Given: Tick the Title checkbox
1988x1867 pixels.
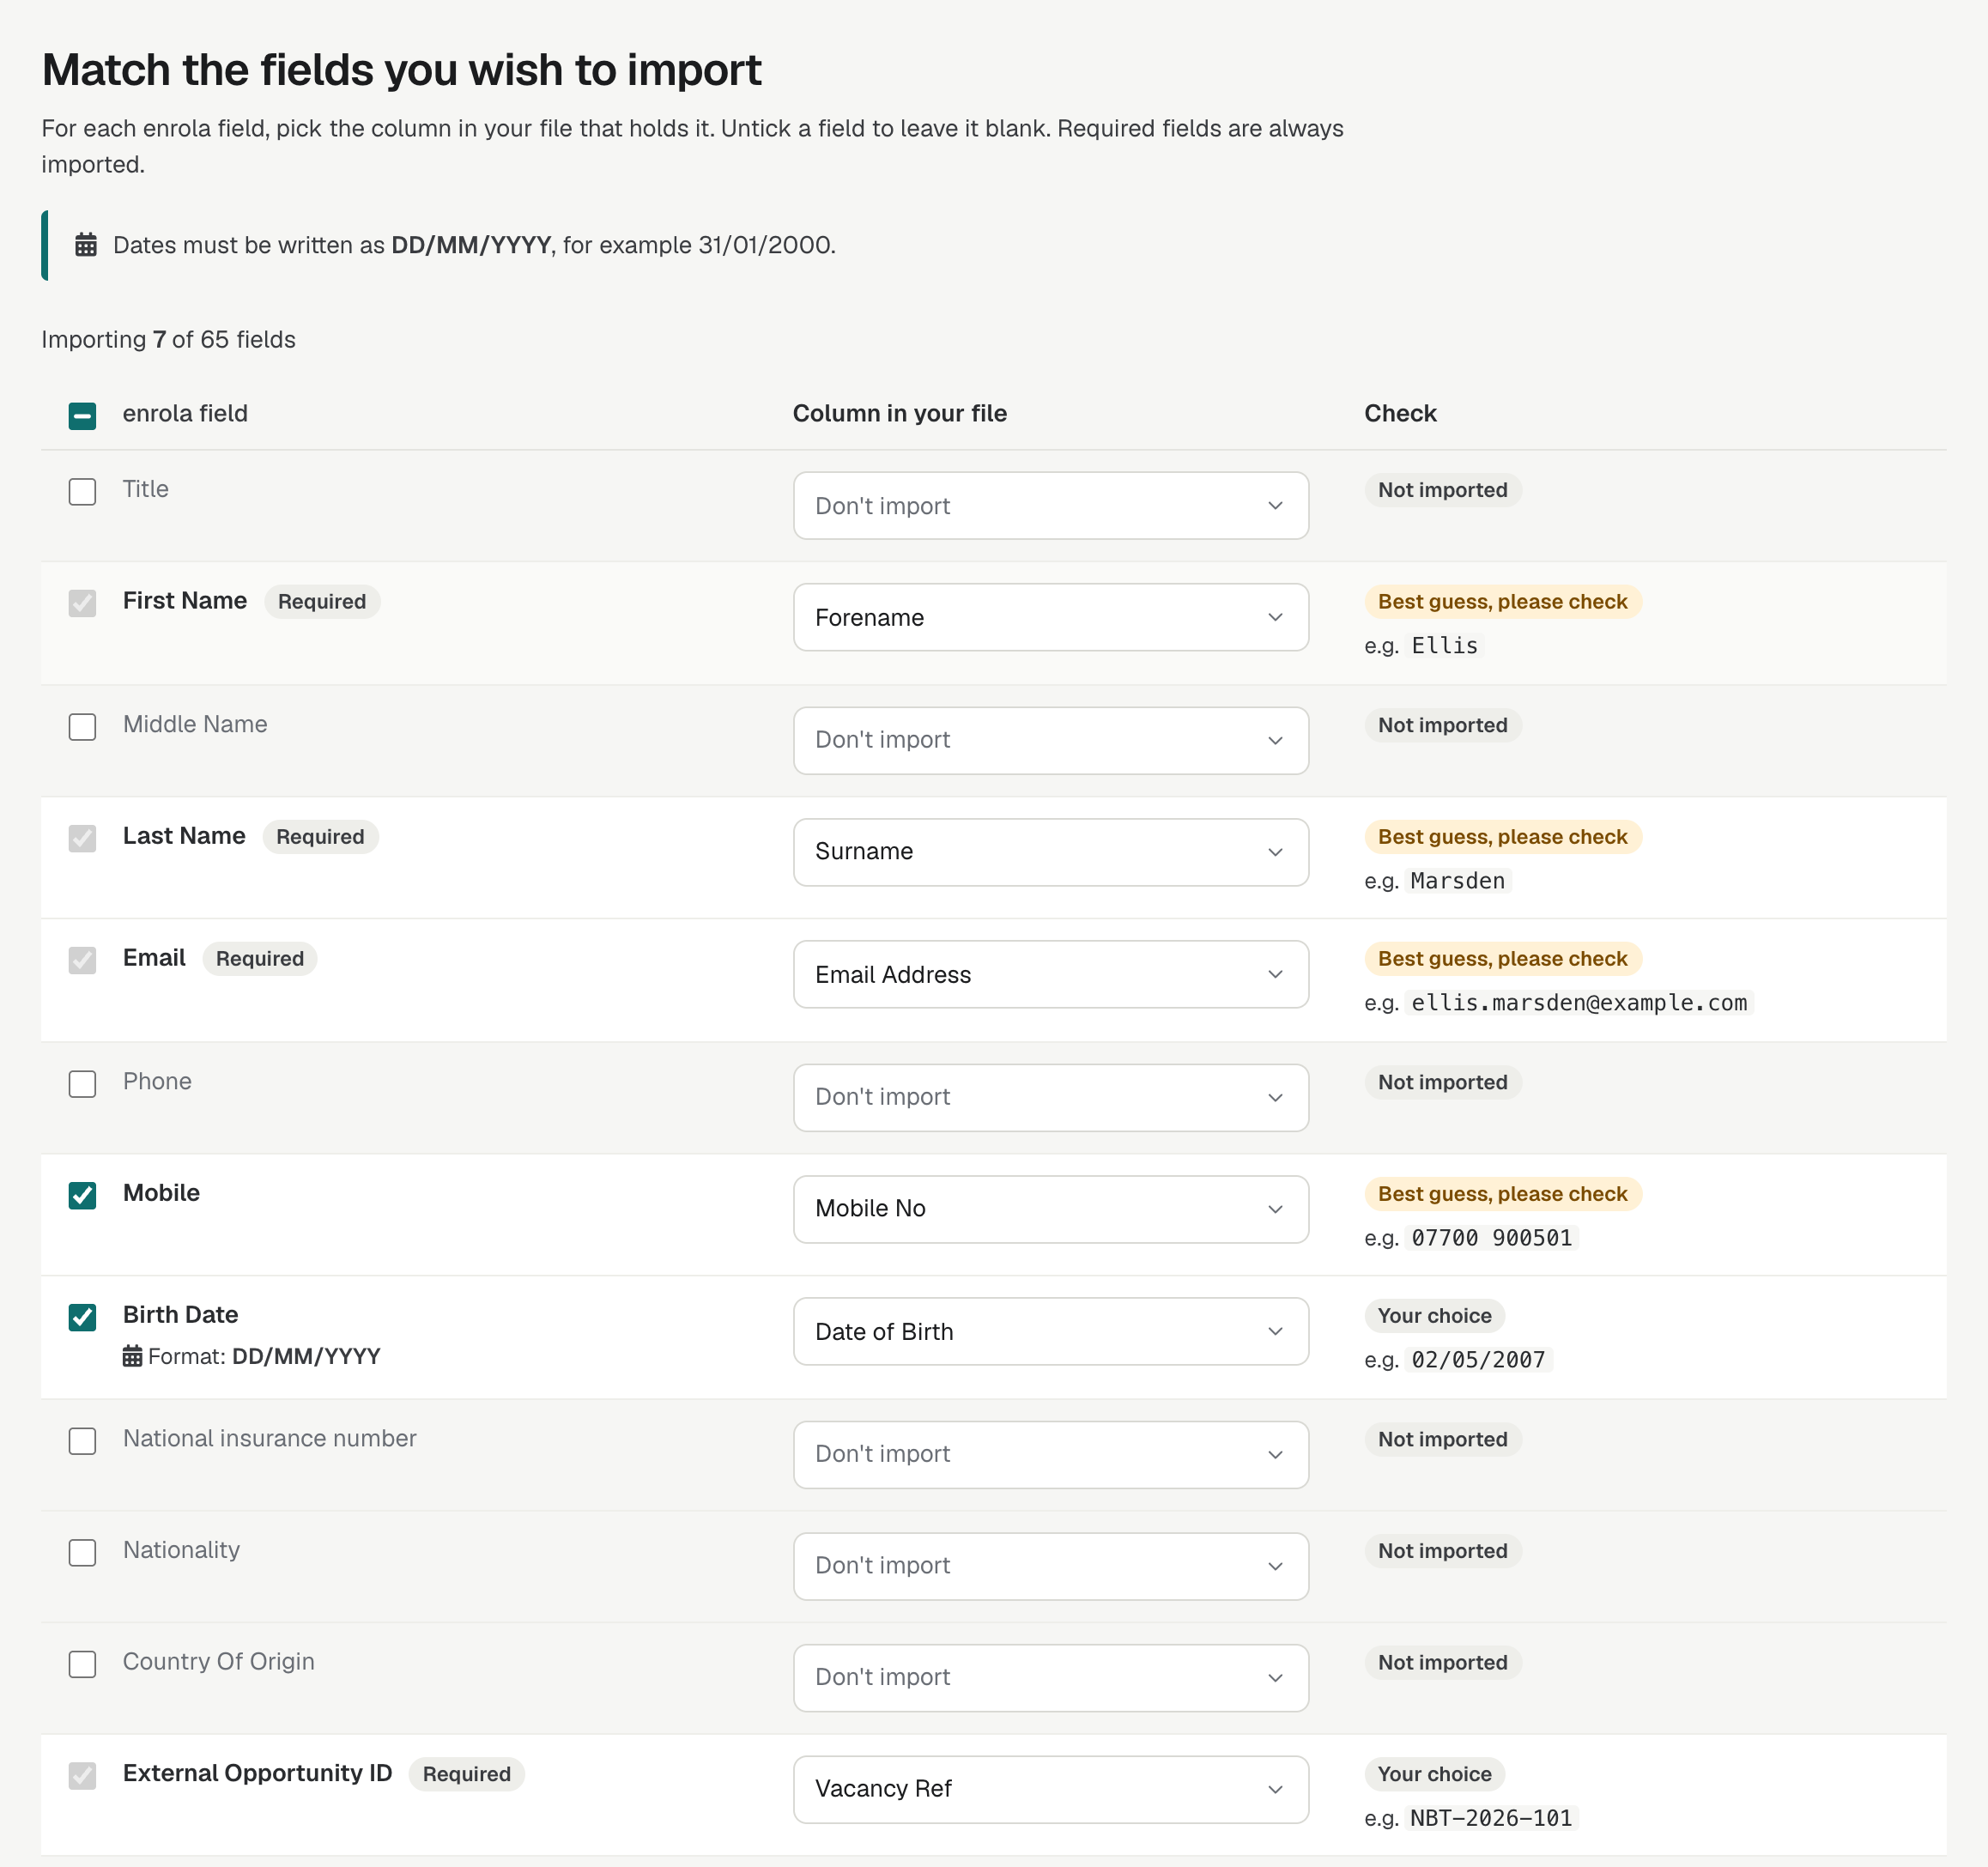Looking at the screenshot, I should pos(83,492).
